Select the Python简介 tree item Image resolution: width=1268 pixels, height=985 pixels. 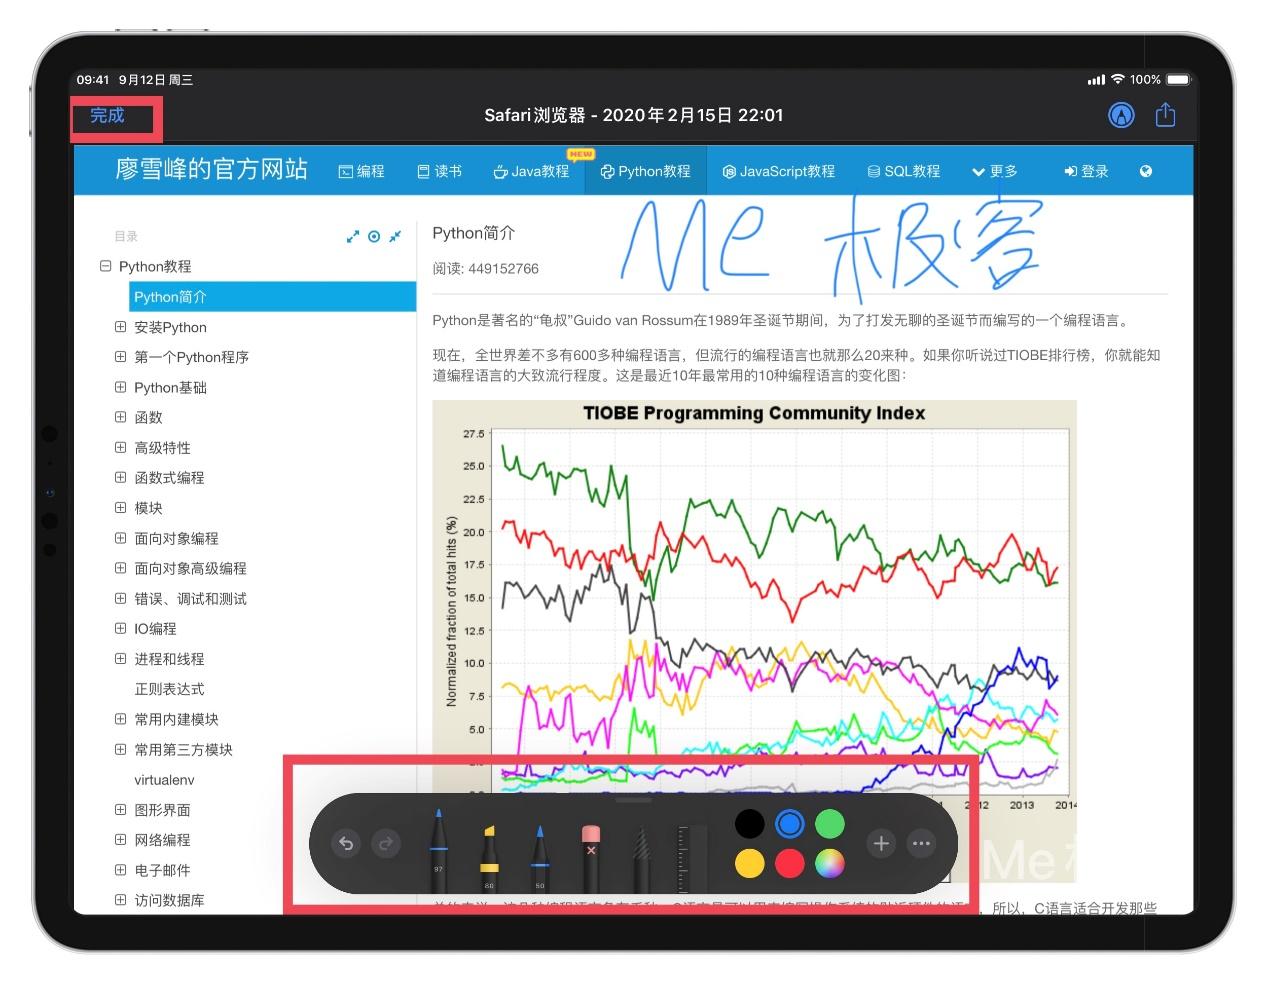272,297
